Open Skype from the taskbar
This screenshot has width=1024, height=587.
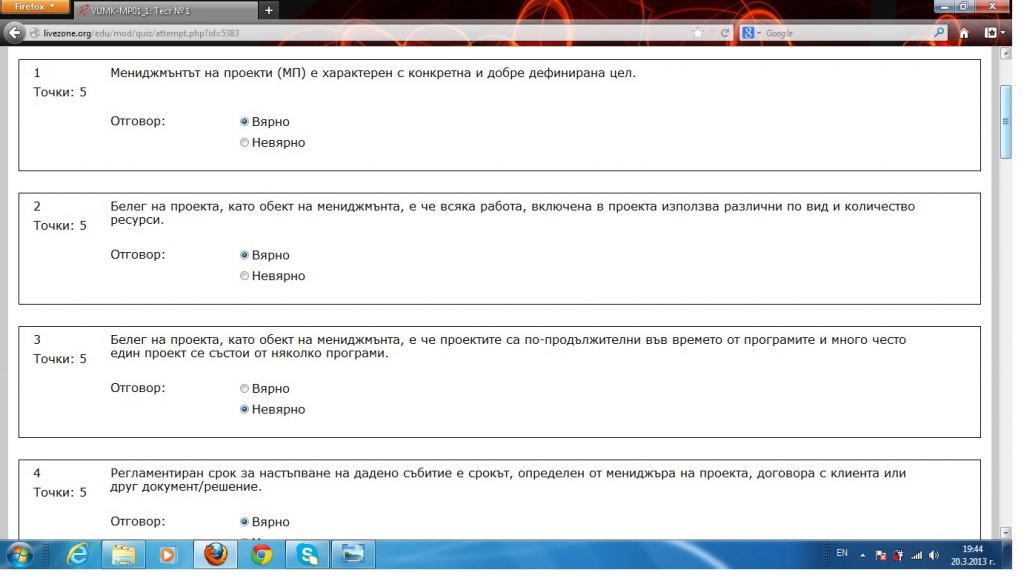[x=307, y=555]
